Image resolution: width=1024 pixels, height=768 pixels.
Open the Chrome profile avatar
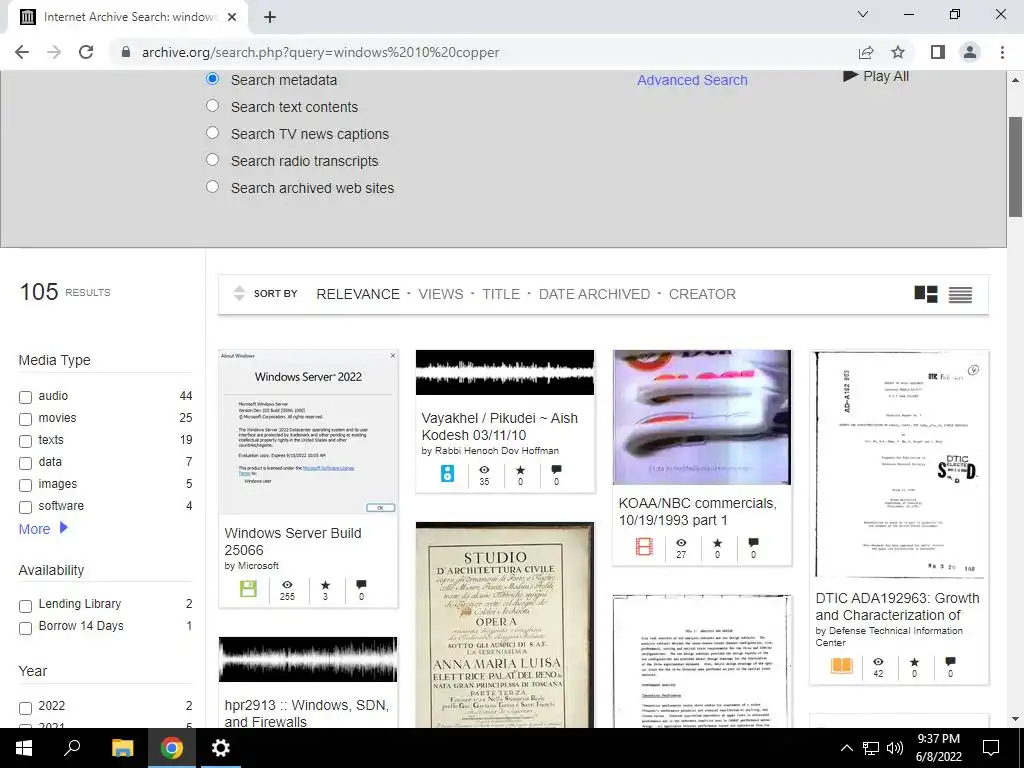[x=970, y=52]
